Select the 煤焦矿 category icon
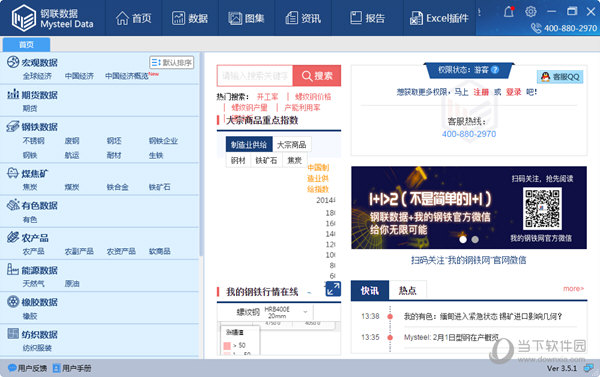The height and width of the screenshot is (377, 600). 13,173
